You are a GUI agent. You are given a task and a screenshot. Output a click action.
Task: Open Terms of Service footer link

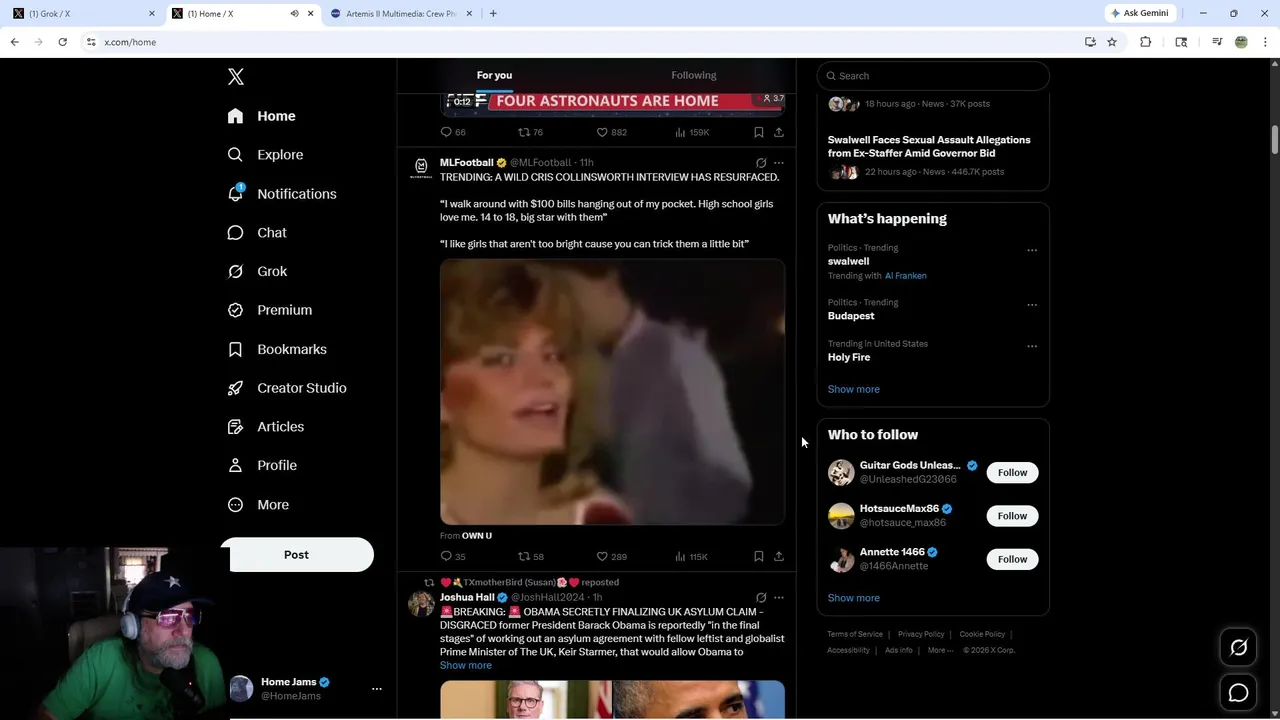click(x=855, y=634)
